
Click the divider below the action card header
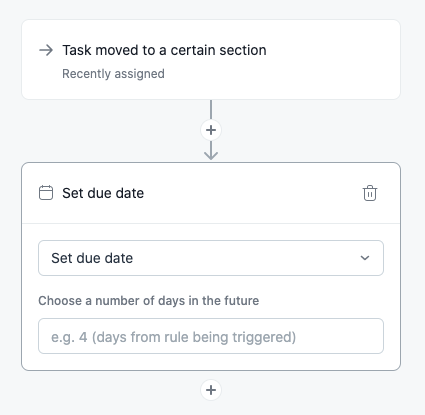tap(211, 223)
